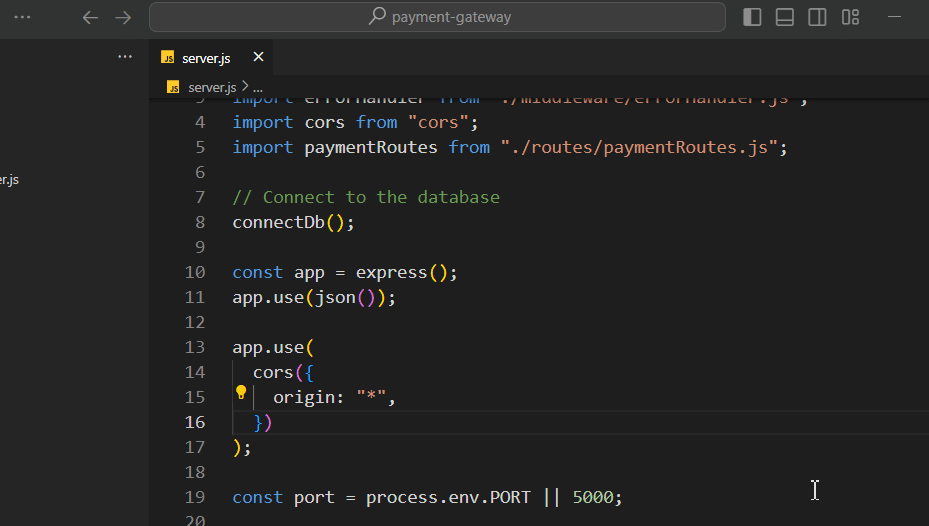
Task: Click paymentRoutes identifier on line 5
Action: (371, 147)
